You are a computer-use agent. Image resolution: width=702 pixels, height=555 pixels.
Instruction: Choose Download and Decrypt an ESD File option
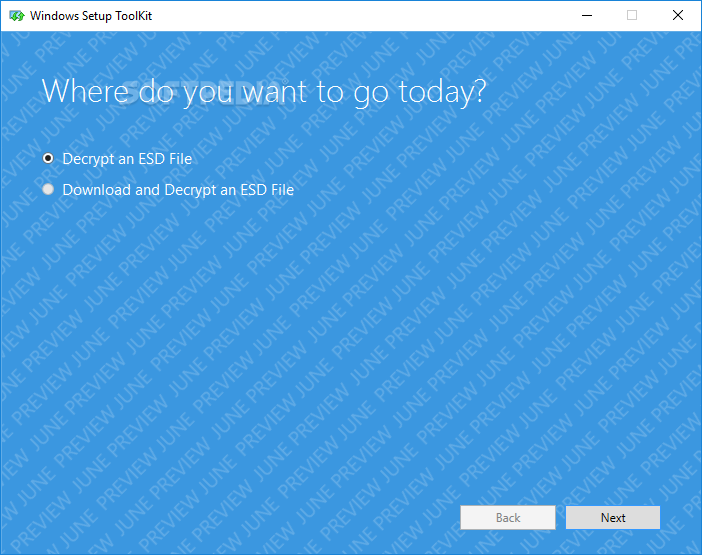(48, 189)
